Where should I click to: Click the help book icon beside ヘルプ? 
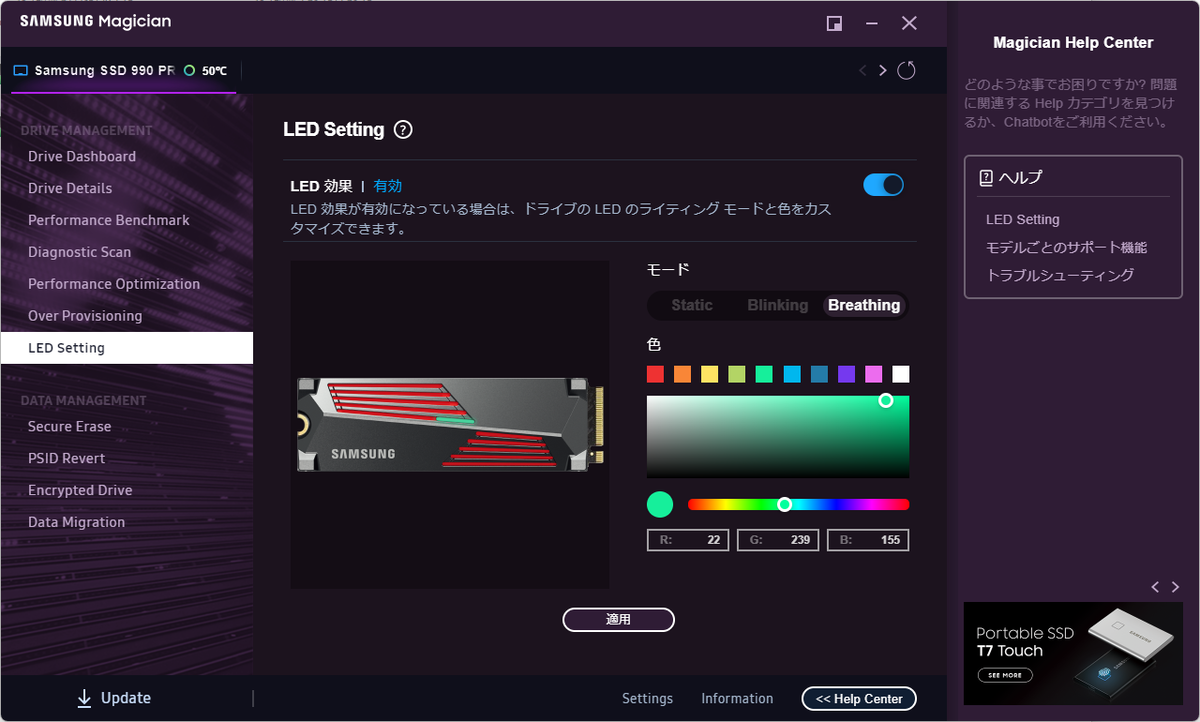tap(987, 178)
